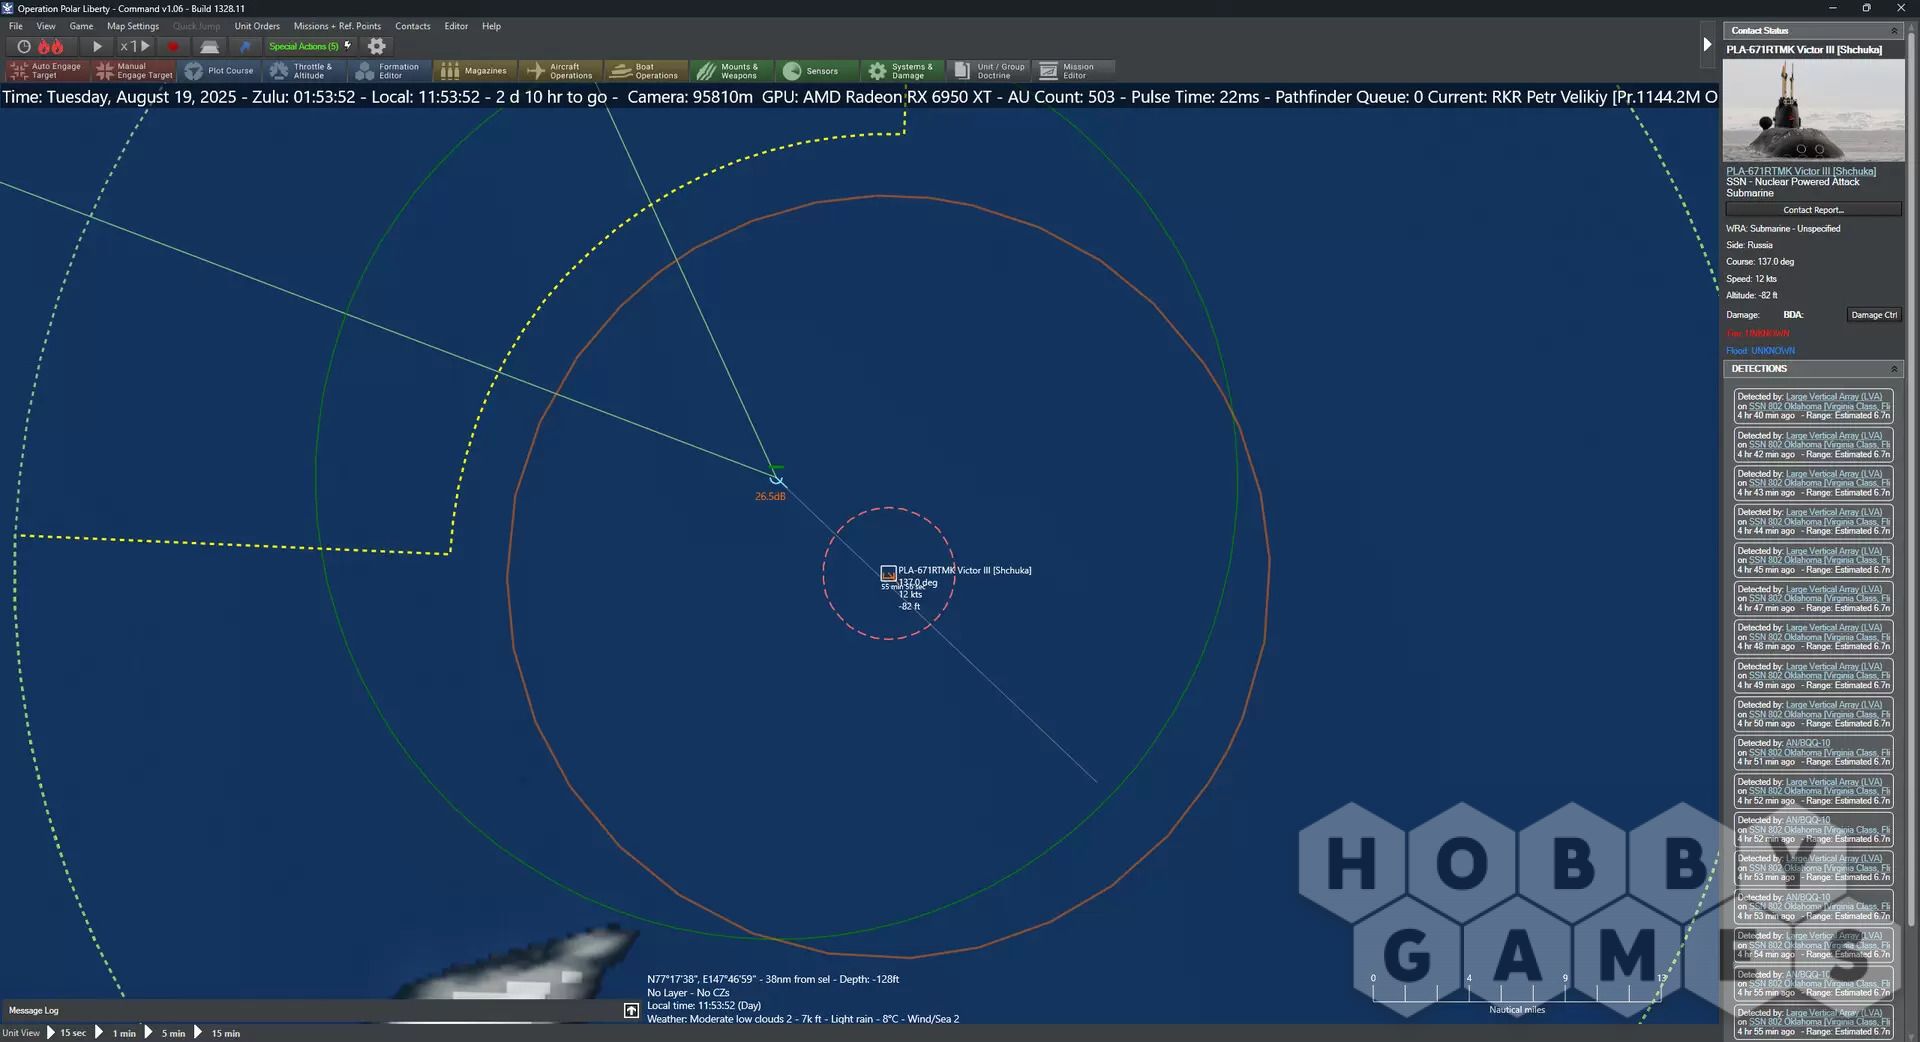Click detection entry 4 hr 43 min ago
This screenshot has width=1920, height=1042.
click(x=1813, y=483)
